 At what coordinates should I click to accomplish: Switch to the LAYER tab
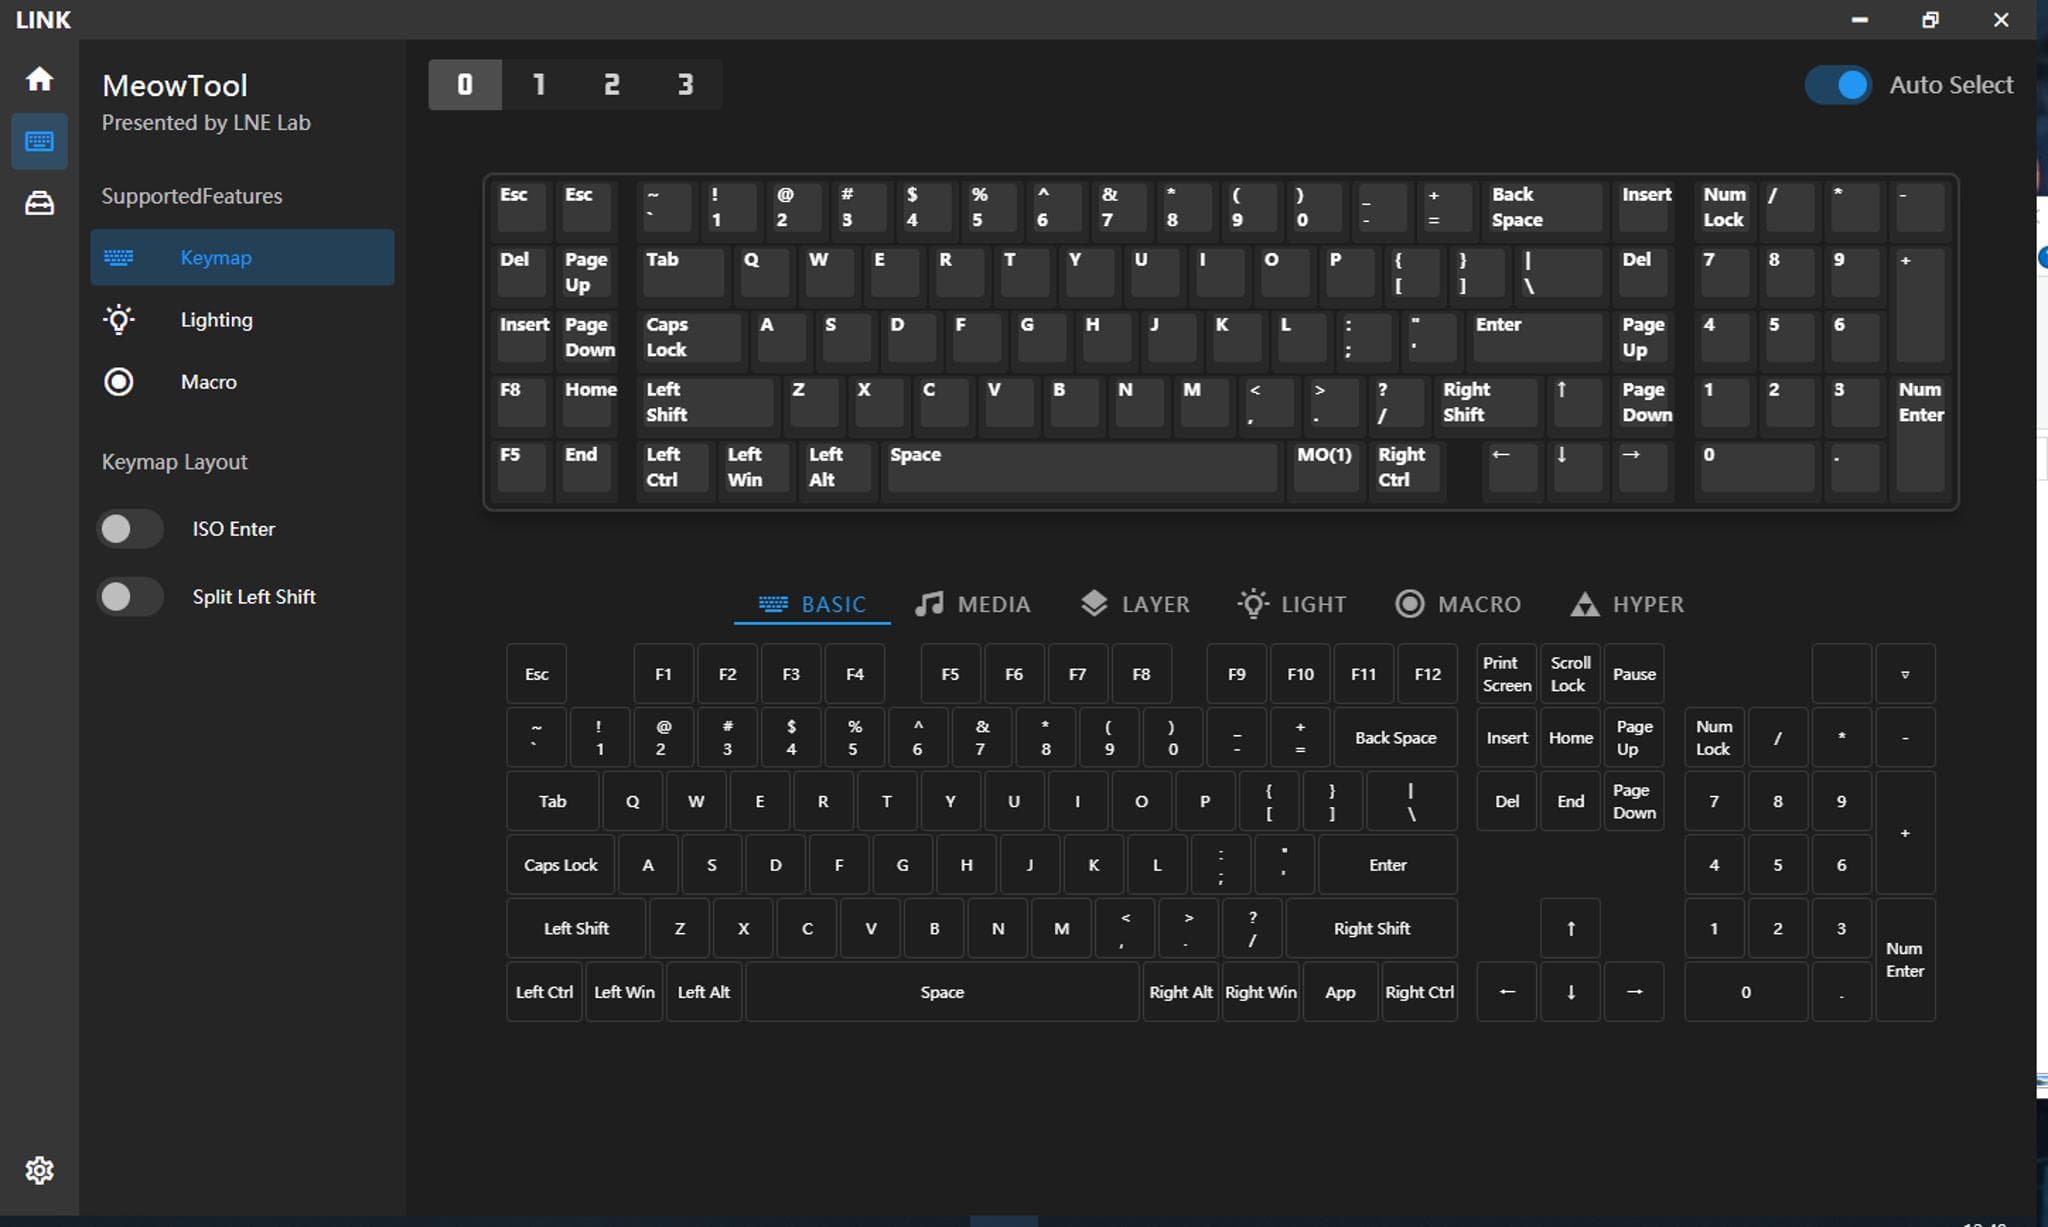pos(1135,604)
